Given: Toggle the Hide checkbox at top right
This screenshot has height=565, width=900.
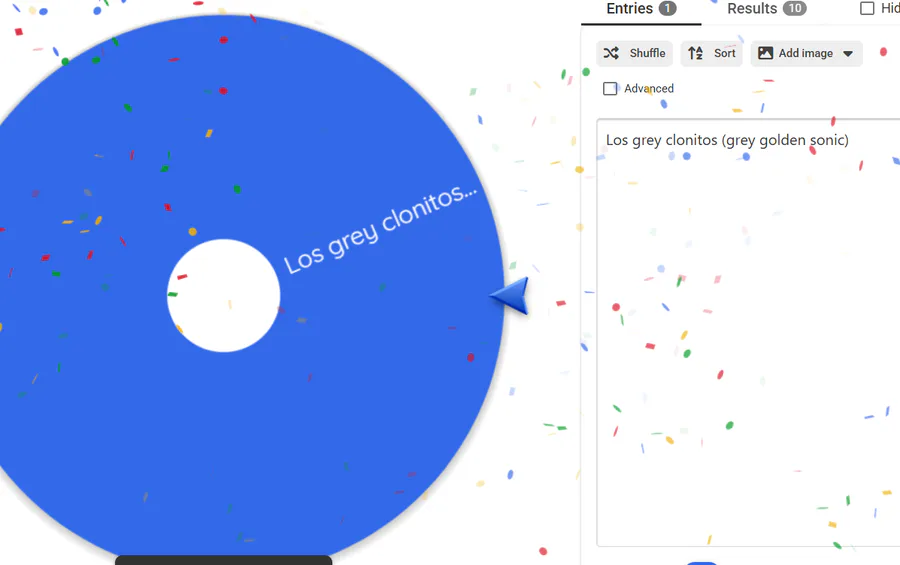Looking at the screenshot, I should coord(867,8).
